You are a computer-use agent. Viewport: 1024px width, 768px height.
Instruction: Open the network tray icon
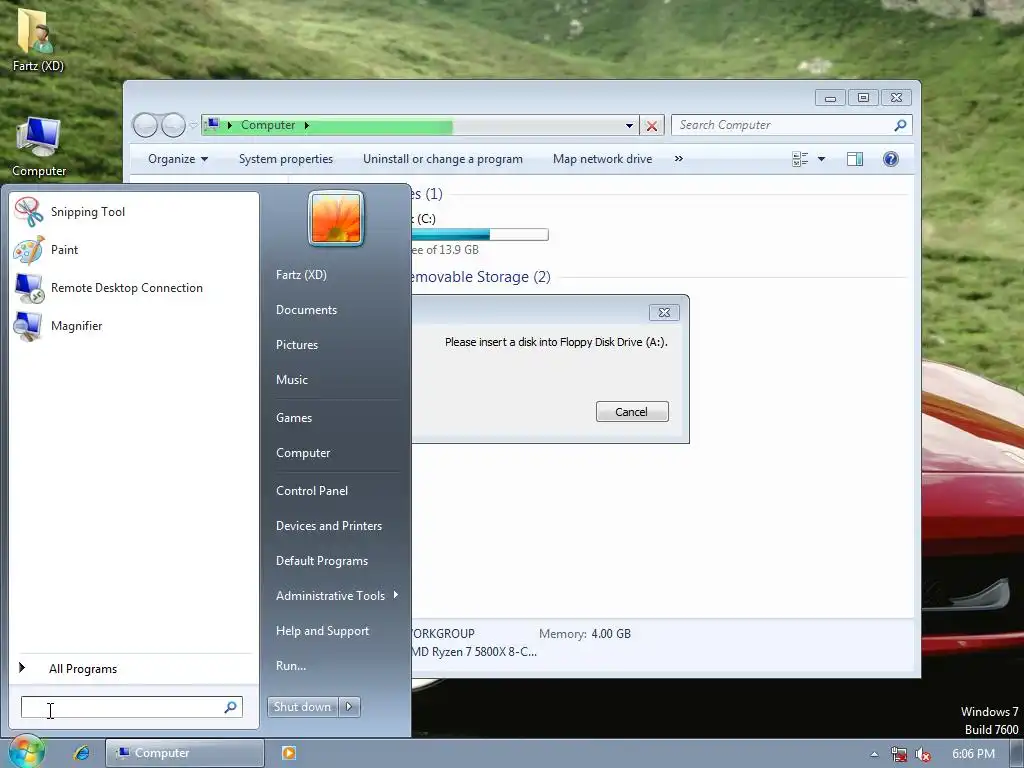(x=899, y=754)
